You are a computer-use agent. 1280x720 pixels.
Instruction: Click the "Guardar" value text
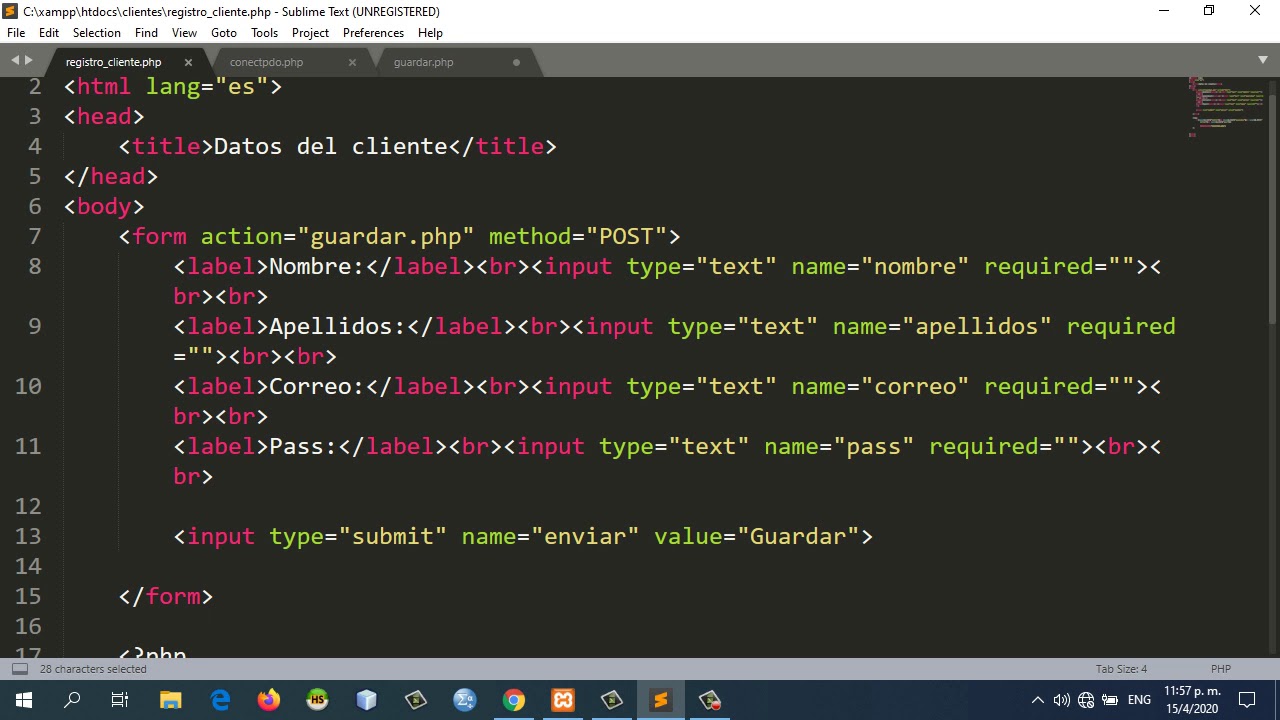coord(798,536)
